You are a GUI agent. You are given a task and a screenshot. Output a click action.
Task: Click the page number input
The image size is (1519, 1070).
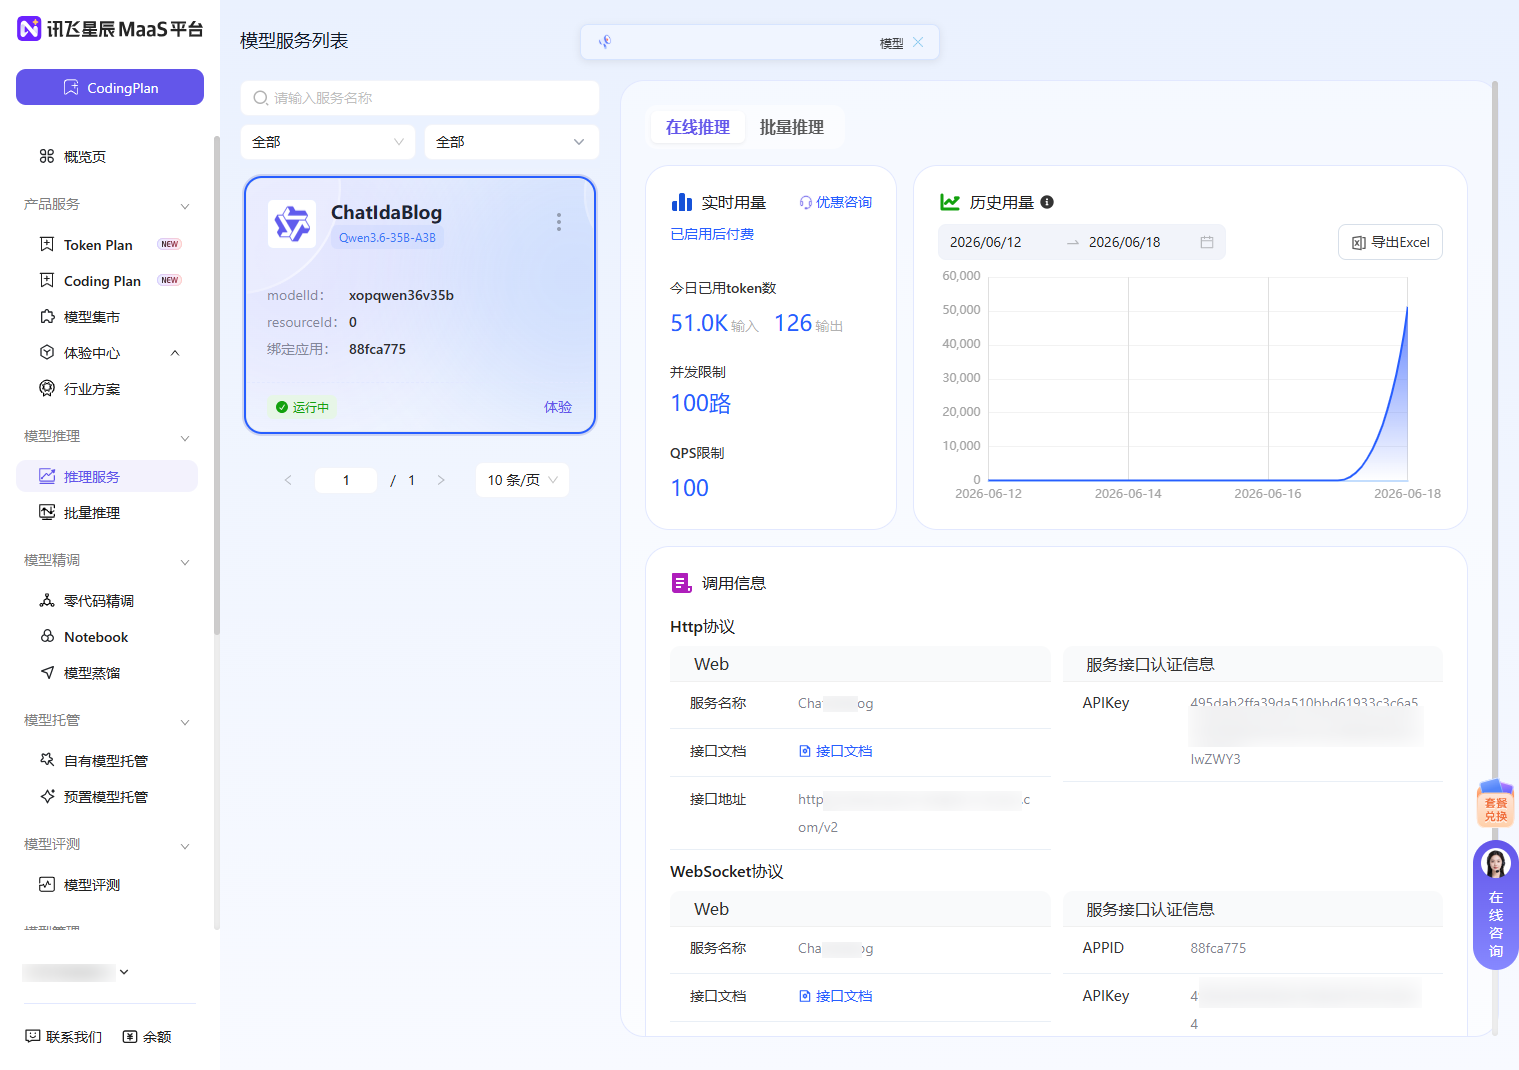[346, 480]
